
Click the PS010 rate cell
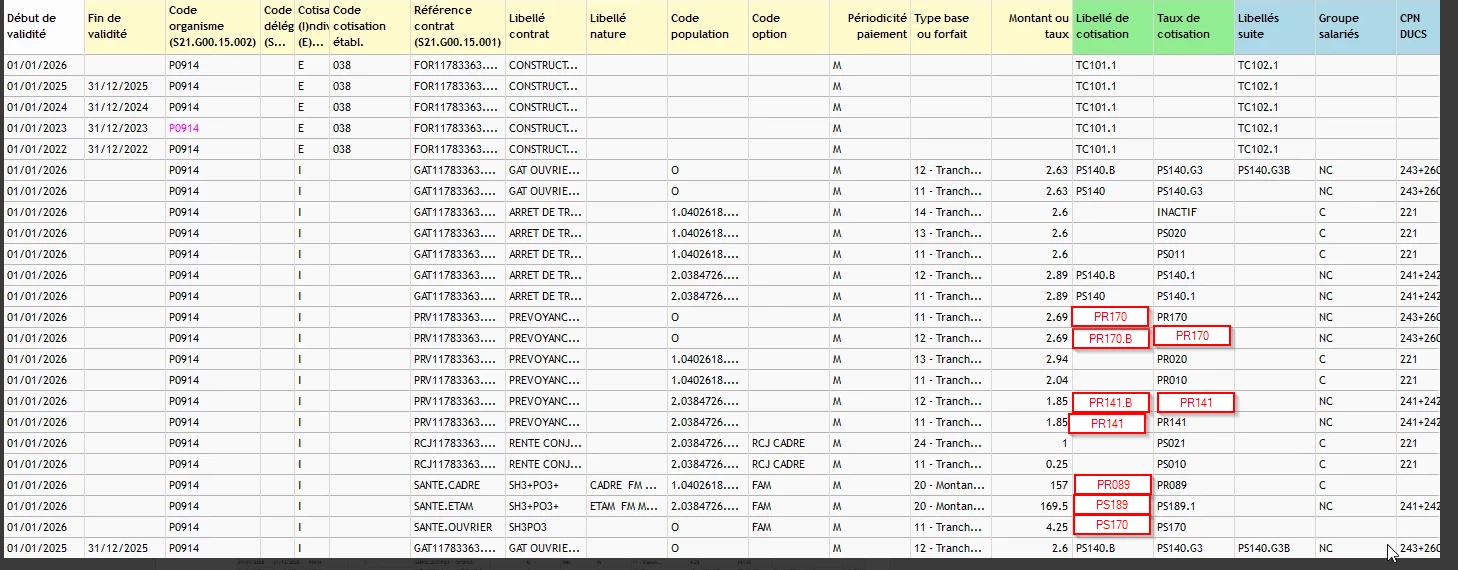1193,464
